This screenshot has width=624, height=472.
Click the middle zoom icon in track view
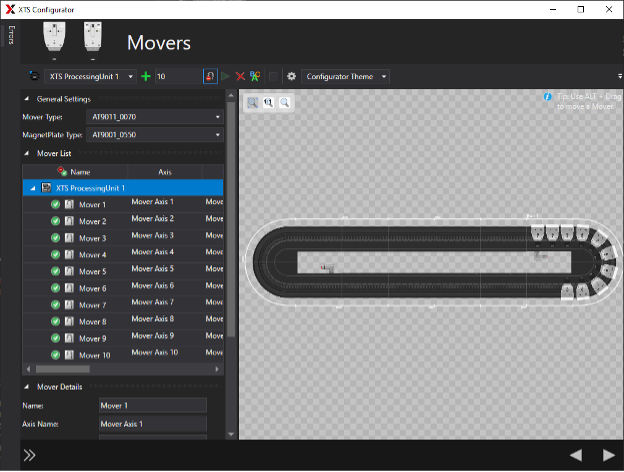pos(269,102)
